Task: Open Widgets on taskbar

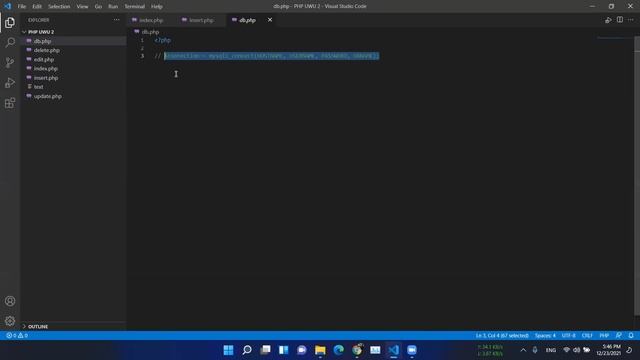Action: click(x=284, y=350)
